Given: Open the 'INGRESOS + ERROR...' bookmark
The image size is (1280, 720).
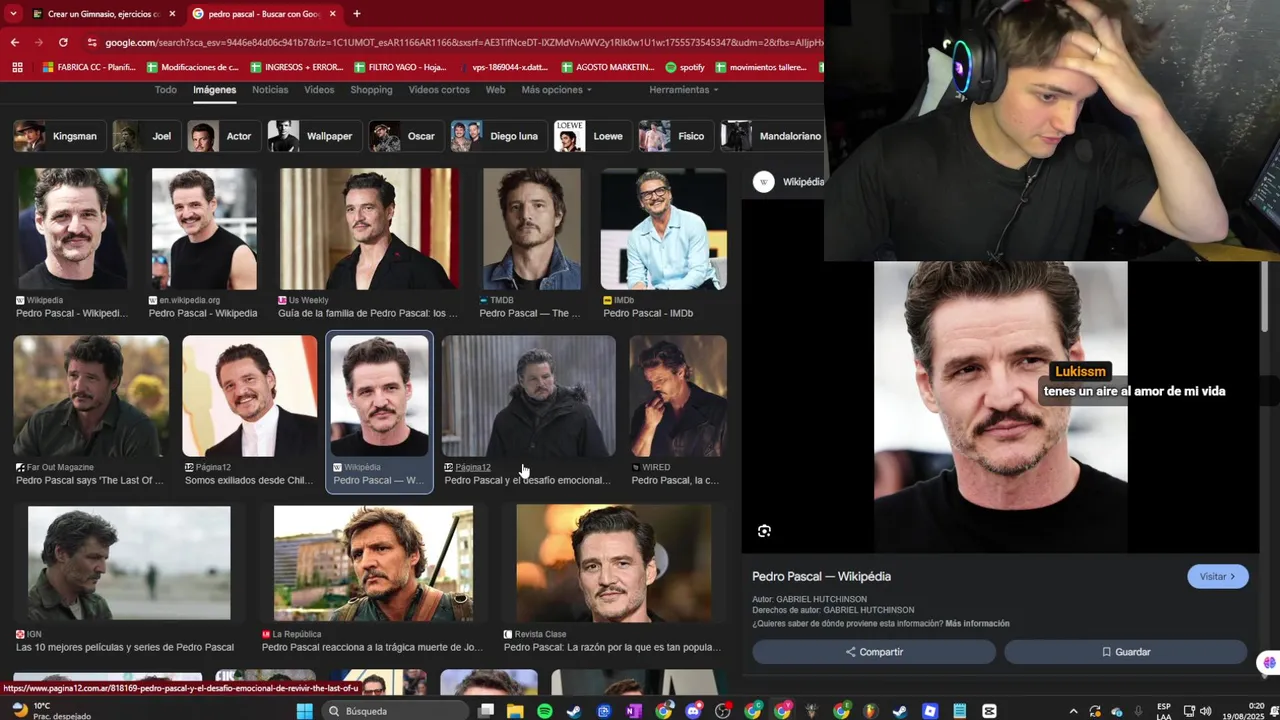Looking at the screenshot, I should coord(297,67).
